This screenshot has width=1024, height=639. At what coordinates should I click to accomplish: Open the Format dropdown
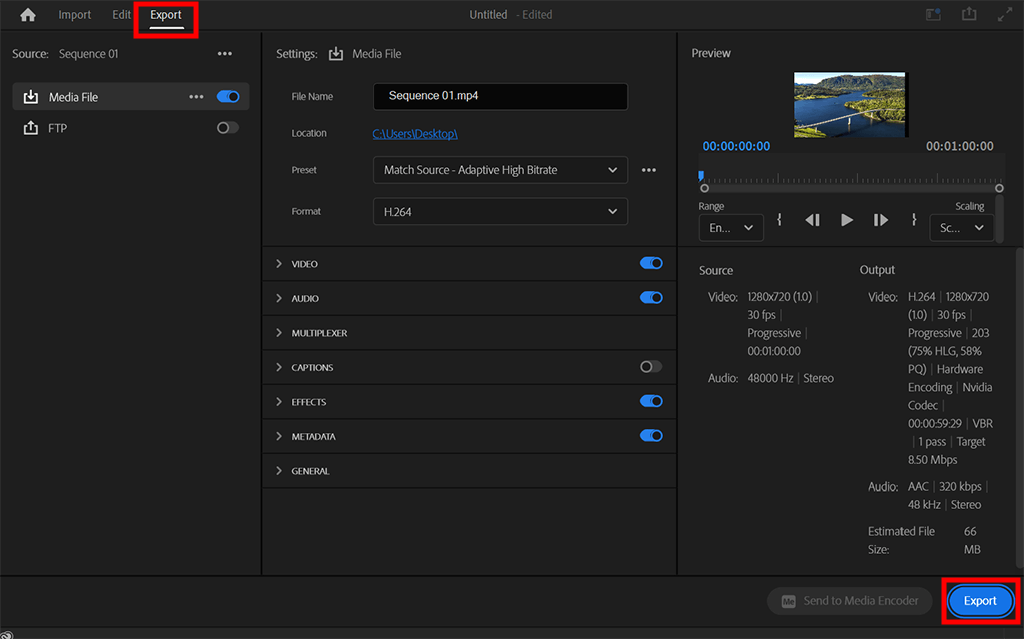pos(500,211)
